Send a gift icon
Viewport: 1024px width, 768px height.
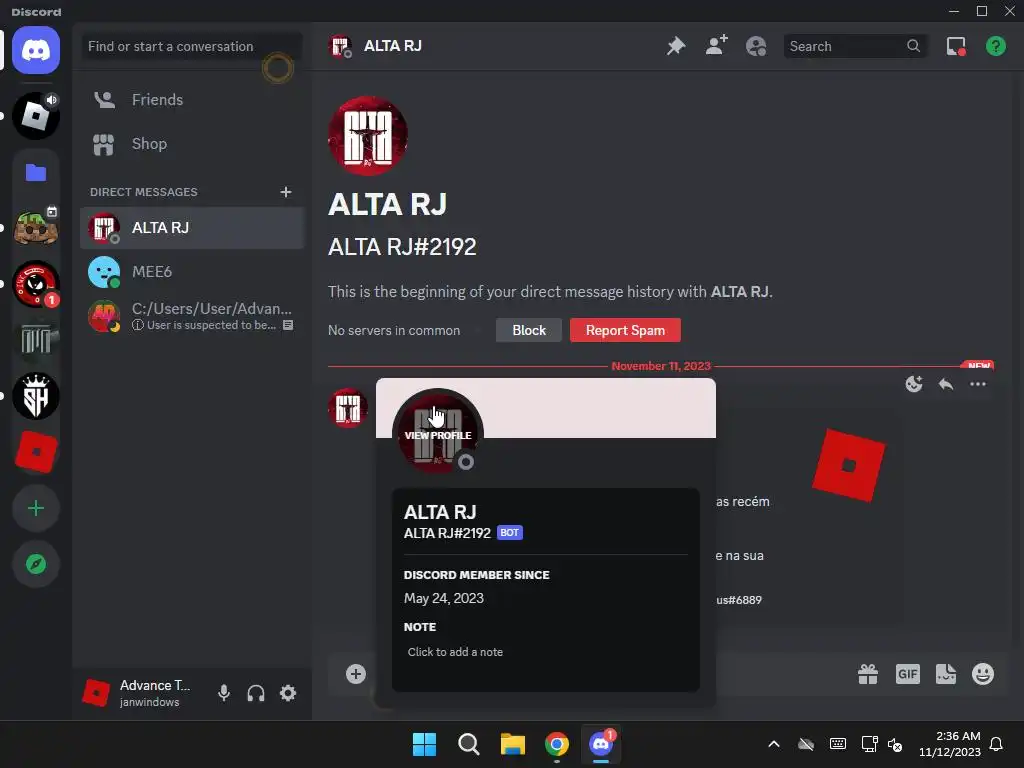pos(868,674)
